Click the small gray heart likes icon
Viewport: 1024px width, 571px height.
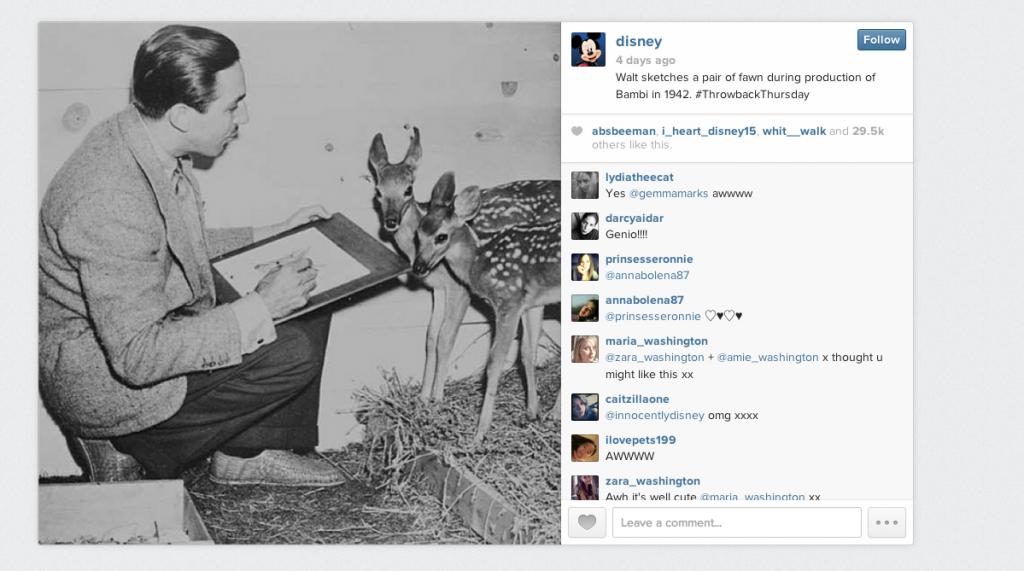[x=577, y=131]
